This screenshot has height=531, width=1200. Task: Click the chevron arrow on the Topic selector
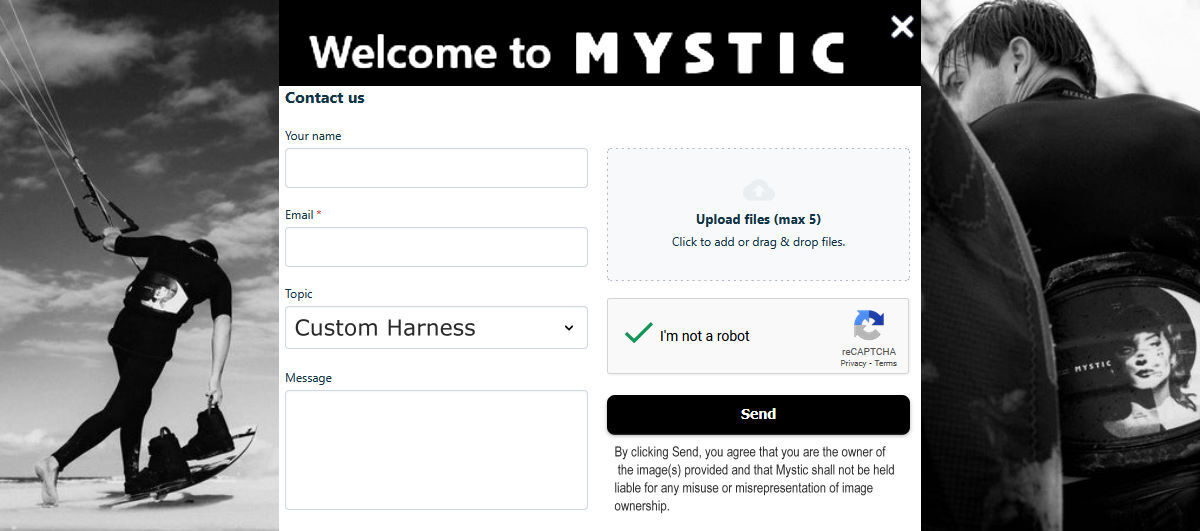(569, 328)
